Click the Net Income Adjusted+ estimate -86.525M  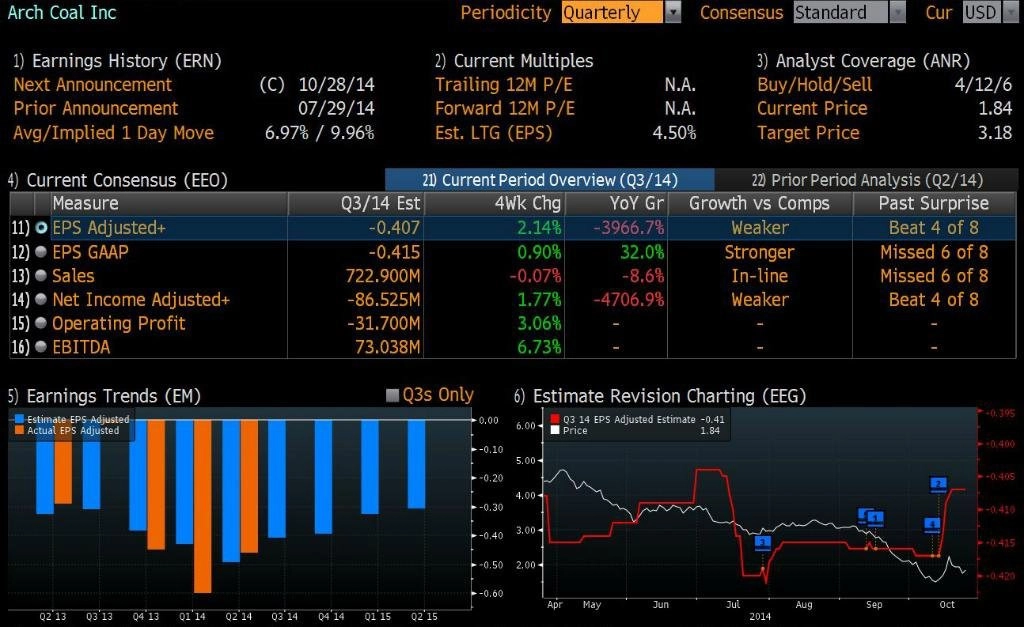[x=383, y=299]
